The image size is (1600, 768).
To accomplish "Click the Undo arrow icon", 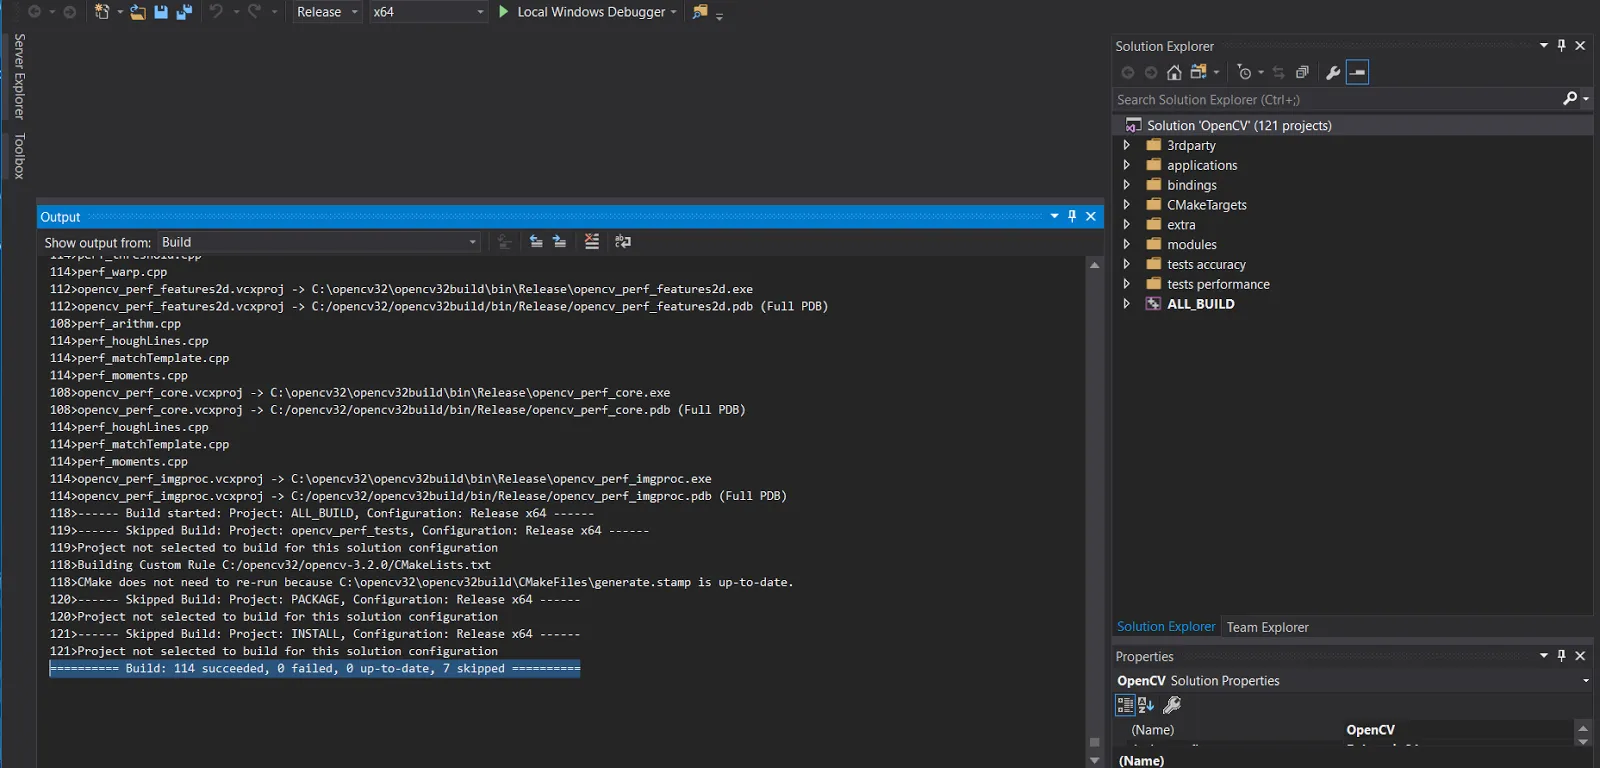I will pyautogui.click(x=216, y=12).
